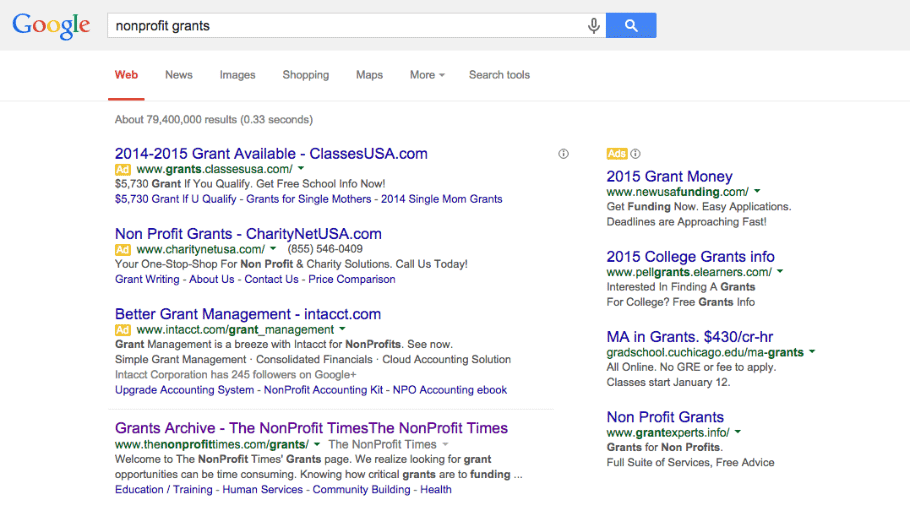Screen dimensions: 910x513
Task: Expand arrow next to charitynetusa.com URL
Action: [273, 249]
